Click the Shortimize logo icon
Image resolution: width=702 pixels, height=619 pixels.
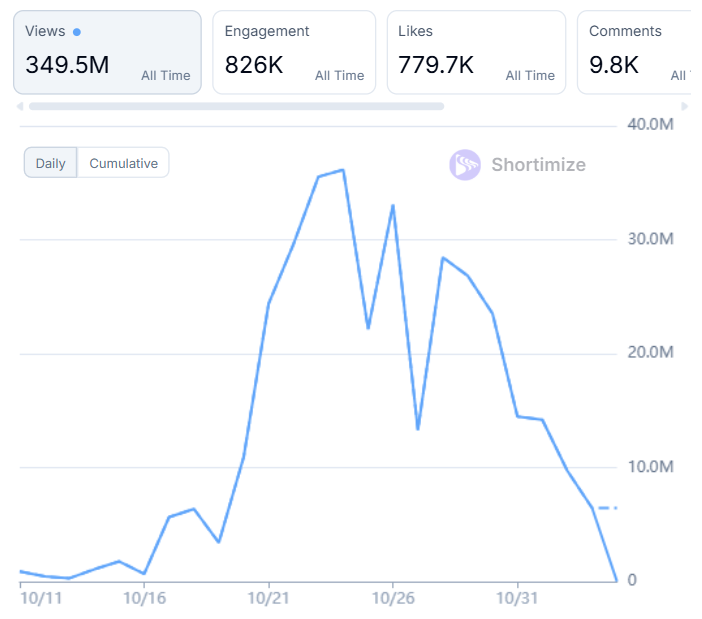pos(465,165)
